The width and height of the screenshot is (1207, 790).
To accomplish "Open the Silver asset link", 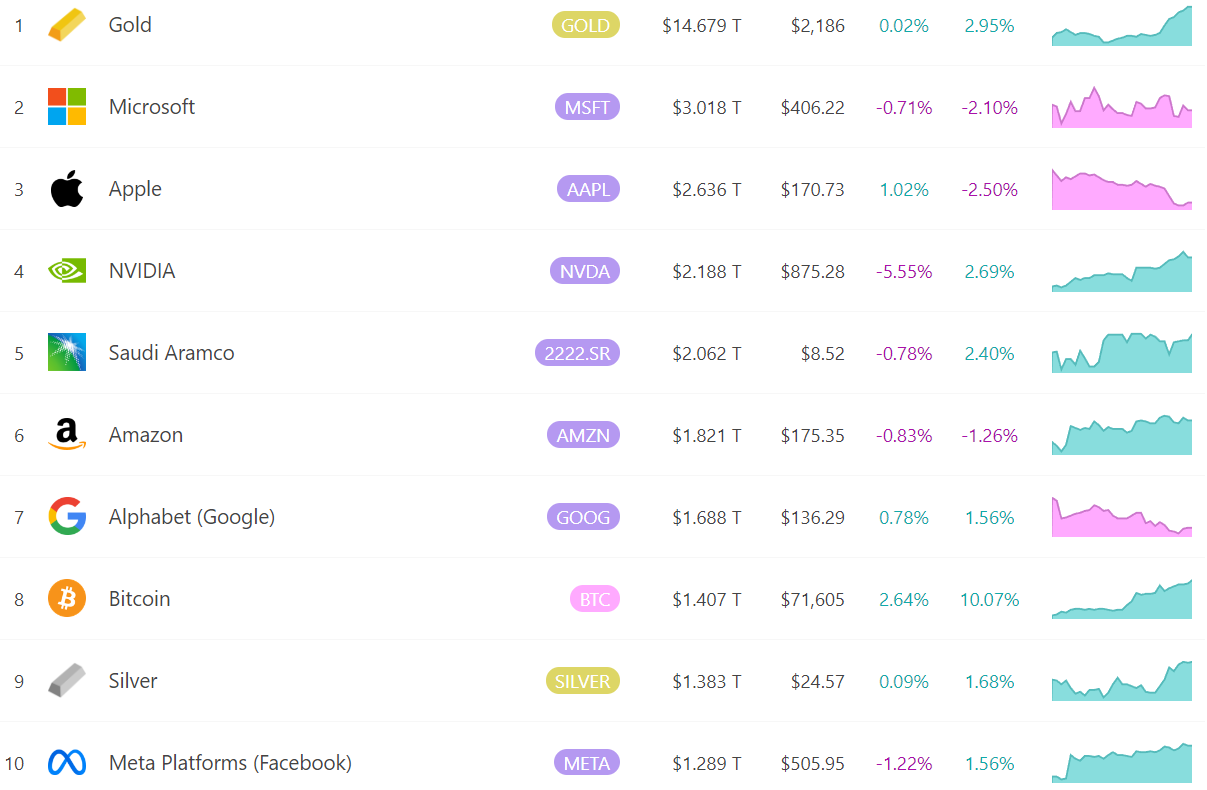I will click(133, 681).
